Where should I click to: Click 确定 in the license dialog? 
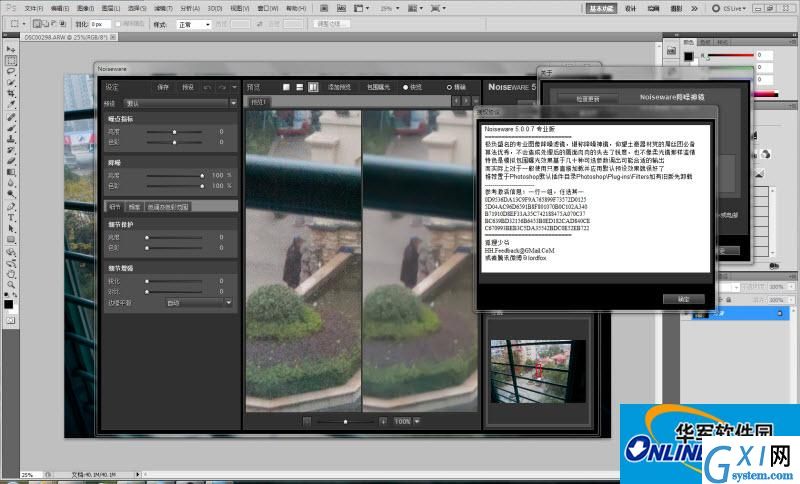[684, 299]
